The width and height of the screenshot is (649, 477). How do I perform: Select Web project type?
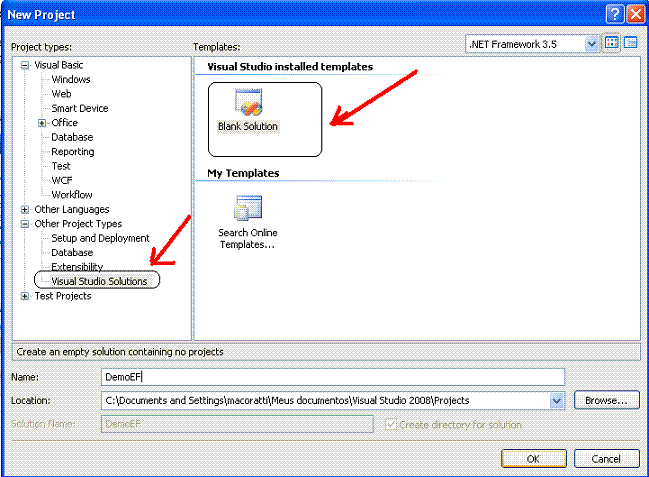pyautogui.click(x=61, y=94)
